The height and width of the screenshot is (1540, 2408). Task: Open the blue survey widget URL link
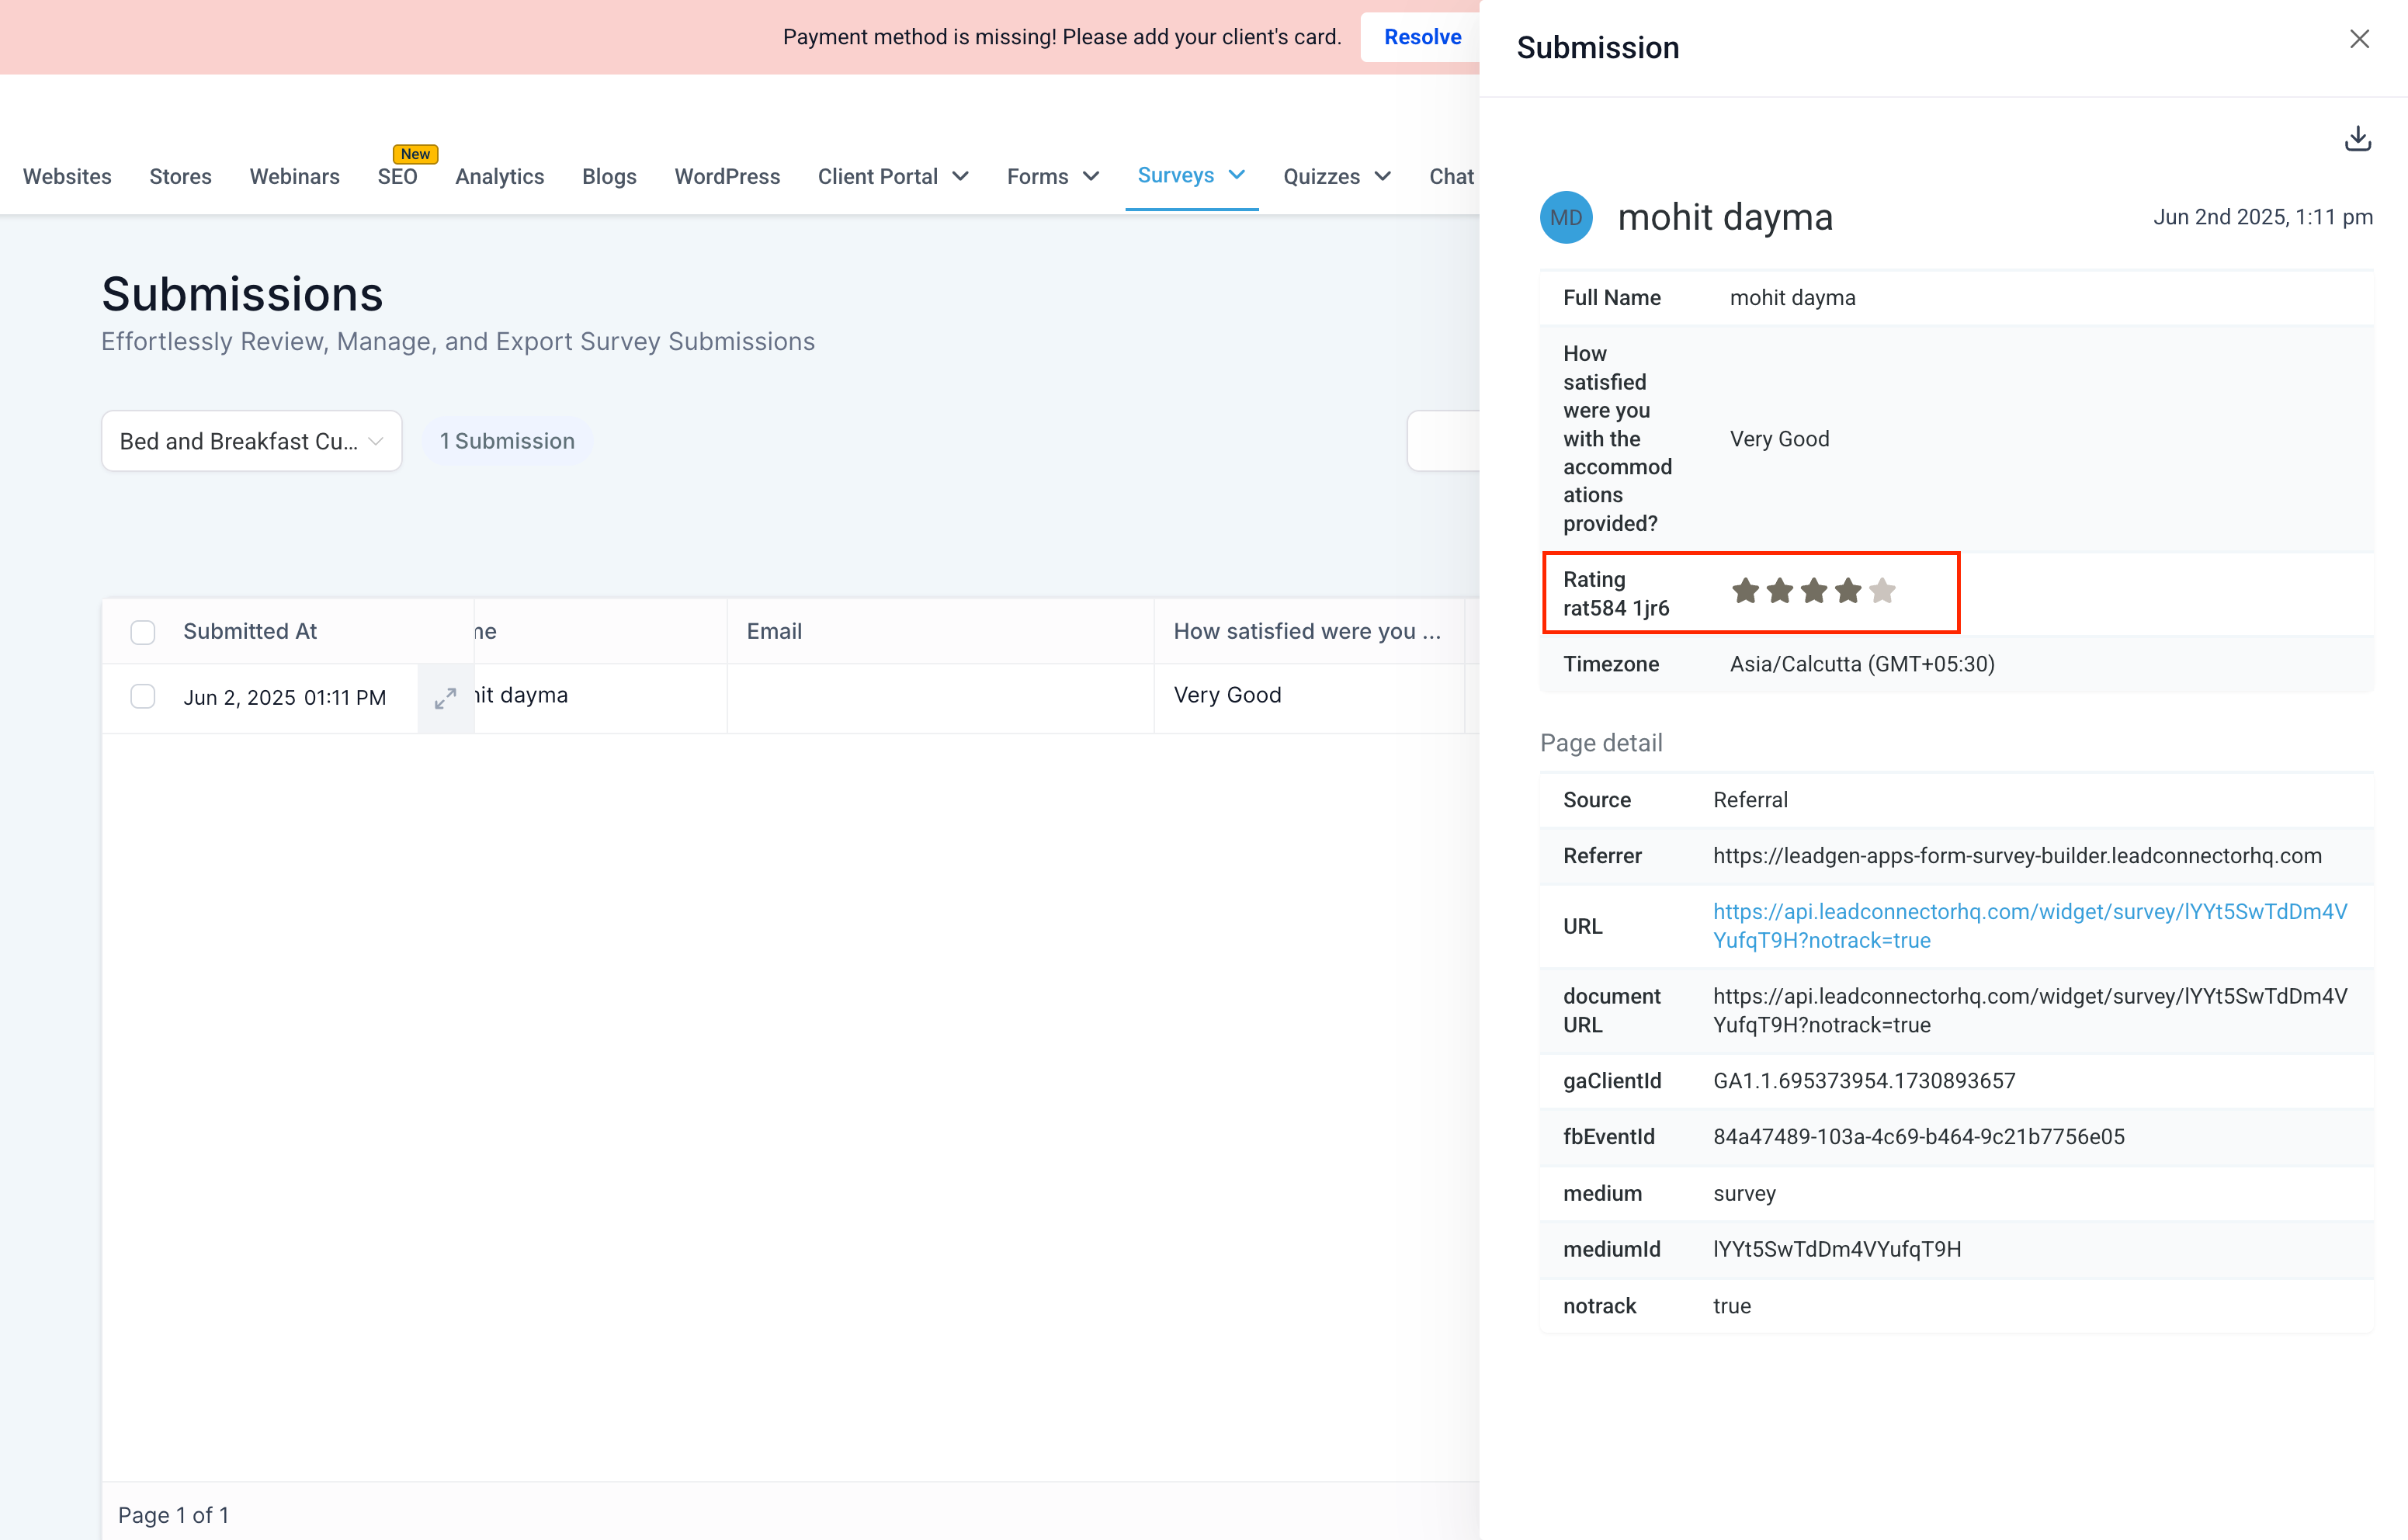point(2029,925)
